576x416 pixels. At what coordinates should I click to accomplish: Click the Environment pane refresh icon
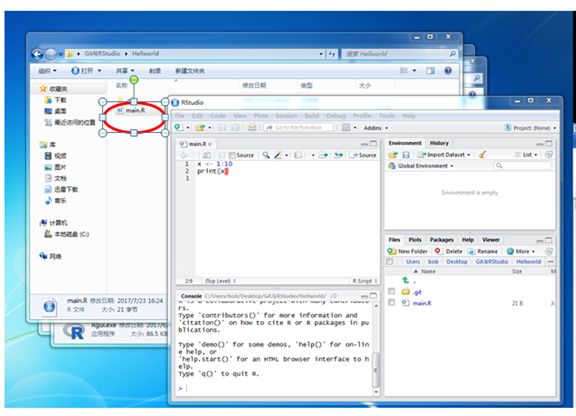(549, 155)
